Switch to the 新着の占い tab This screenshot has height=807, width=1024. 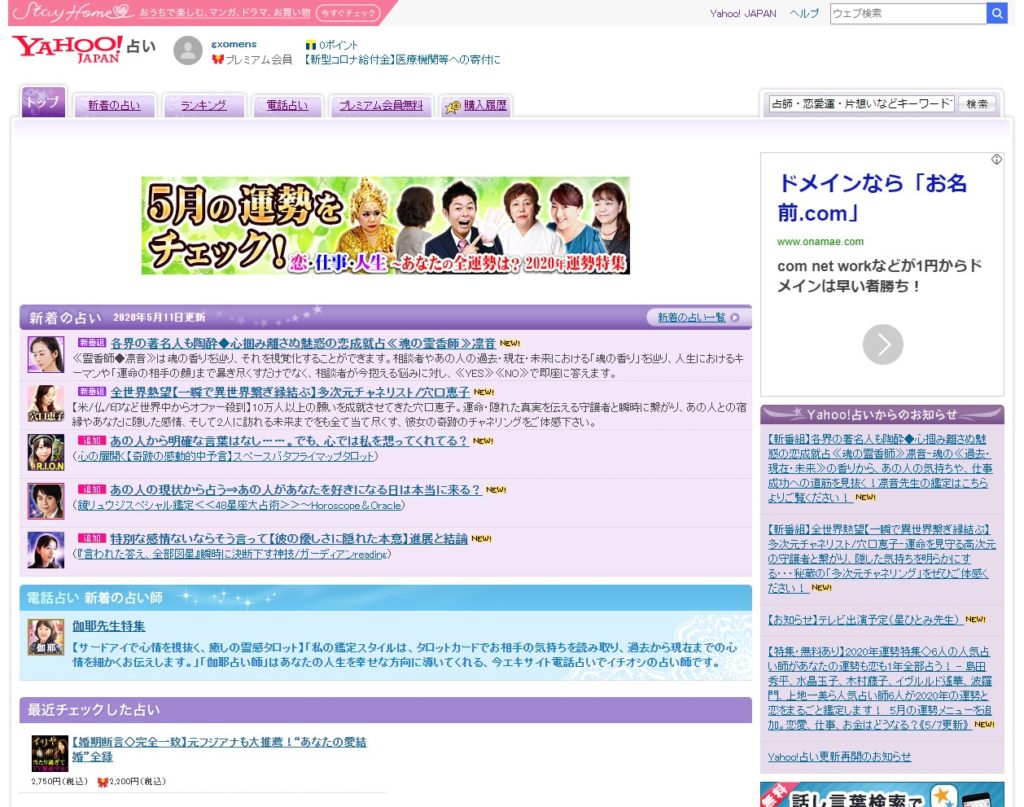pos(114,105)
